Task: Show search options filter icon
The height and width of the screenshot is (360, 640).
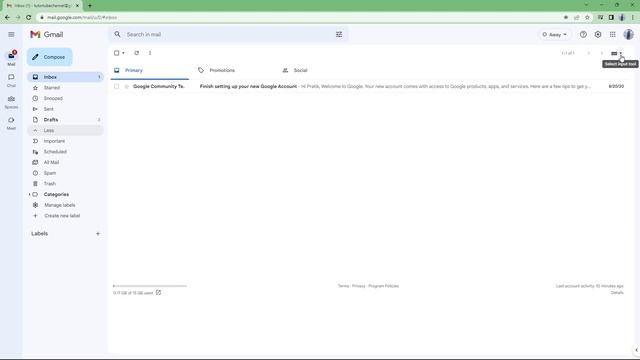Action: tap(339, 35)
